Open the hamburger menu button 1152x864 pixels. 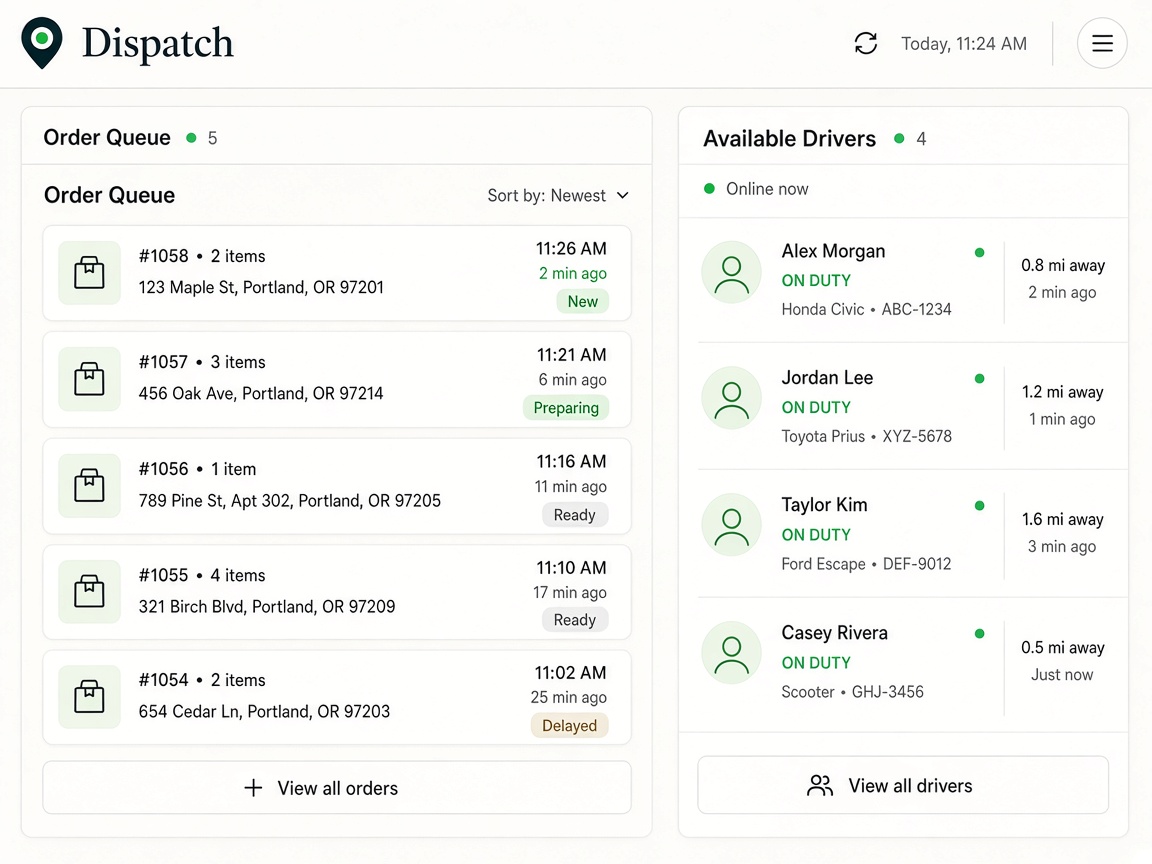1101,43
